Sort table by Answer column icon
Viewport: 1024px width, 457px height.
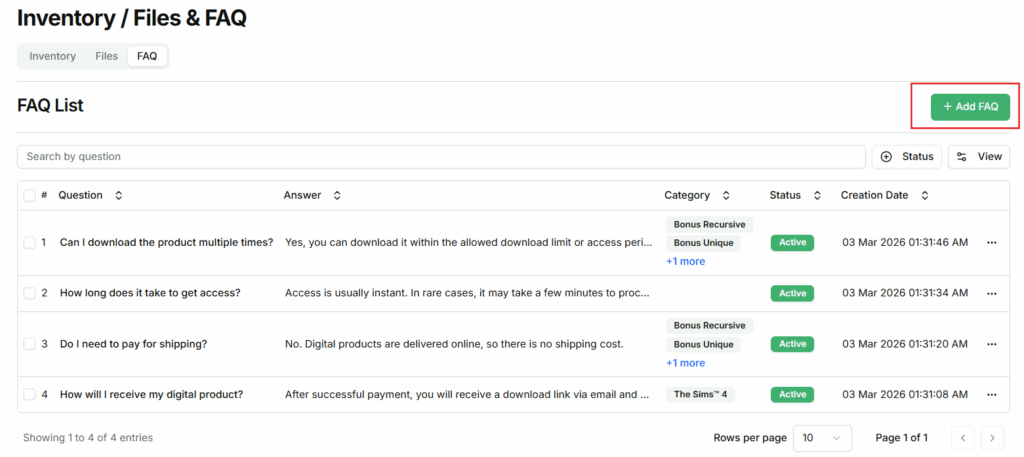tap(337, 196)
